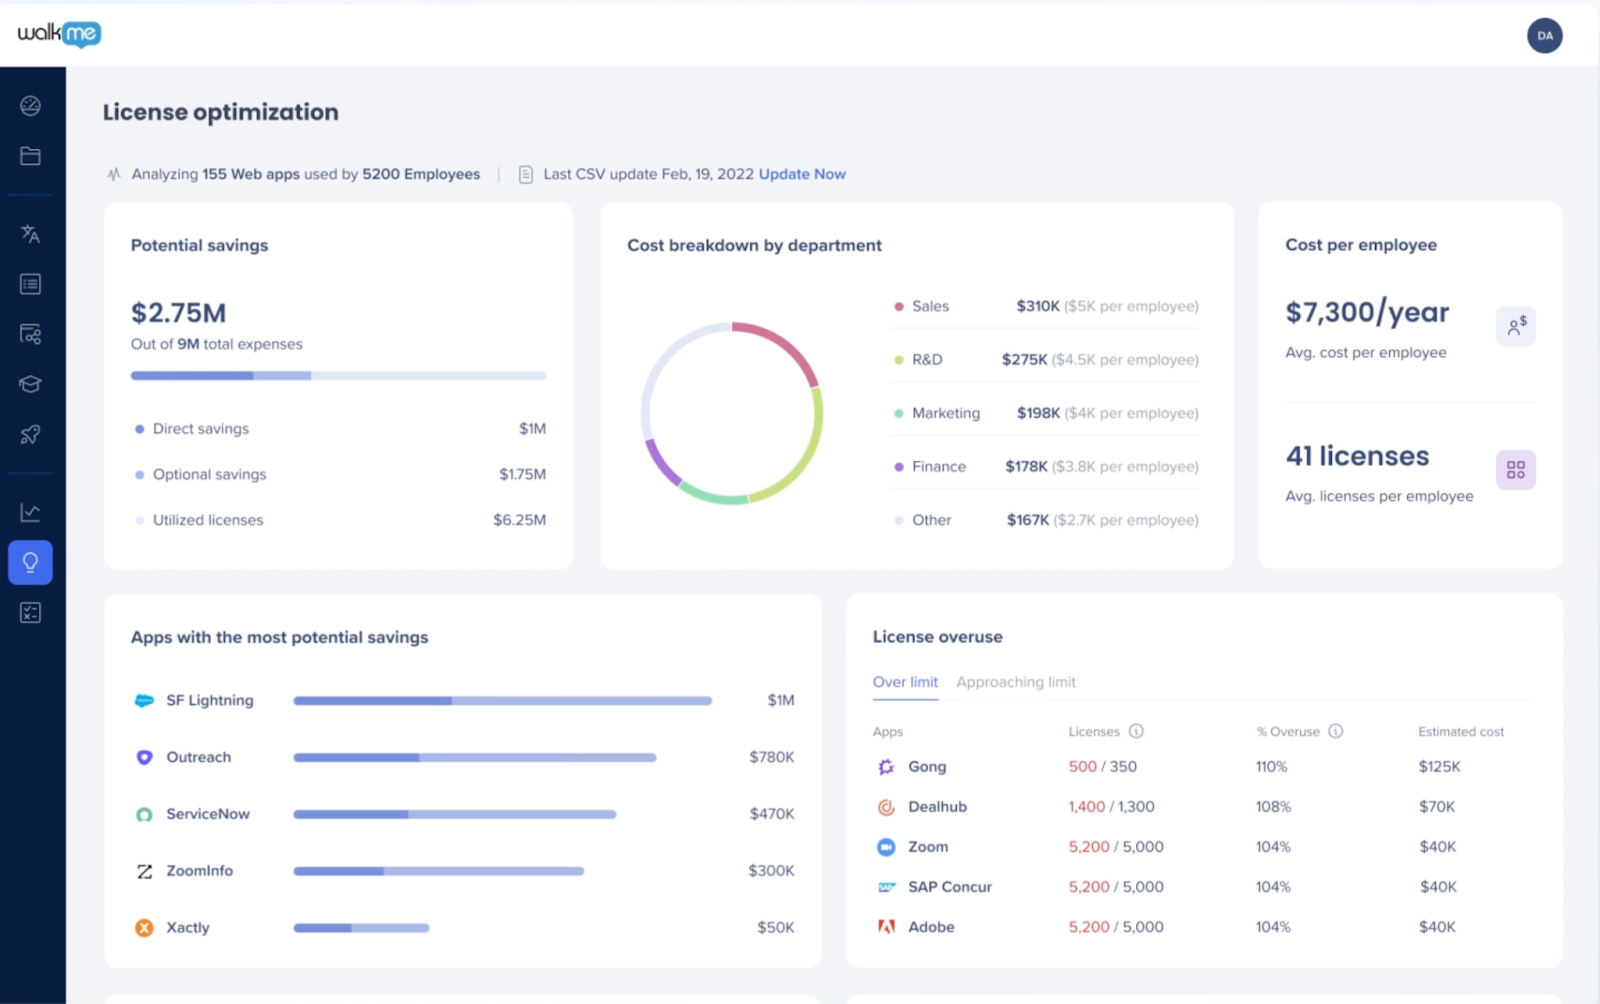Click the Update Now link
Image resolution: width=1600 pixels, height=1004 pixels.
point(802,173)
